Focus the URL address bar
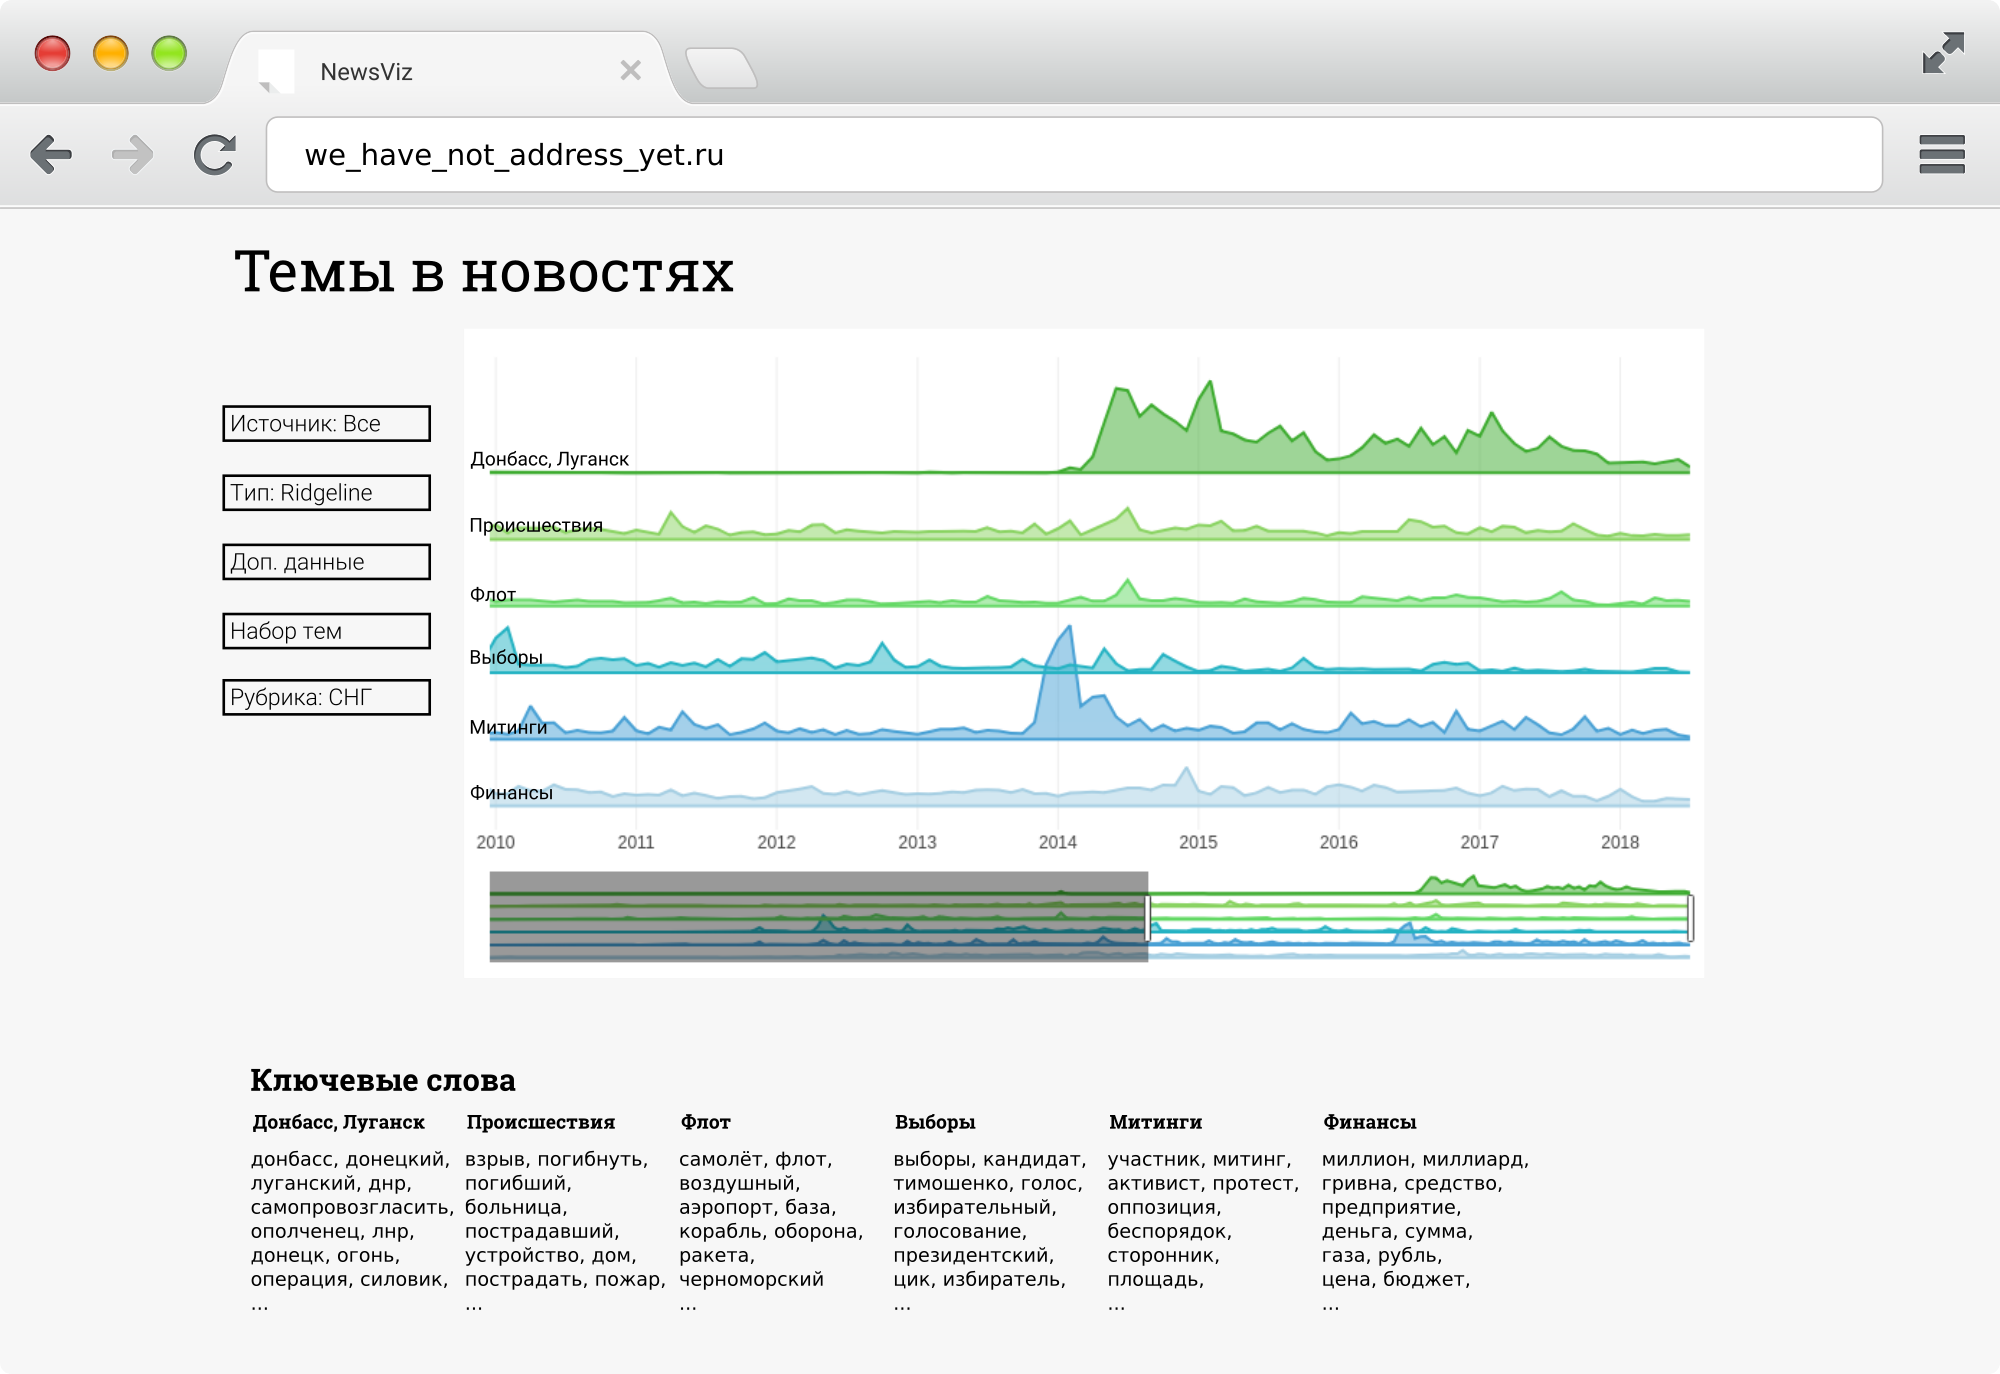 1073,155
